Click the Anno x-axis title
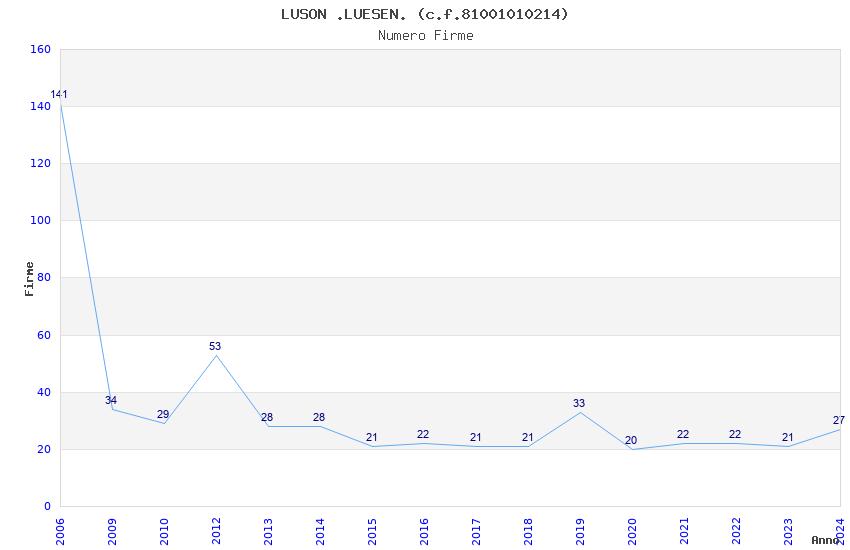Image resolution: width=850 pixels, height=550 pixels. 825,540
